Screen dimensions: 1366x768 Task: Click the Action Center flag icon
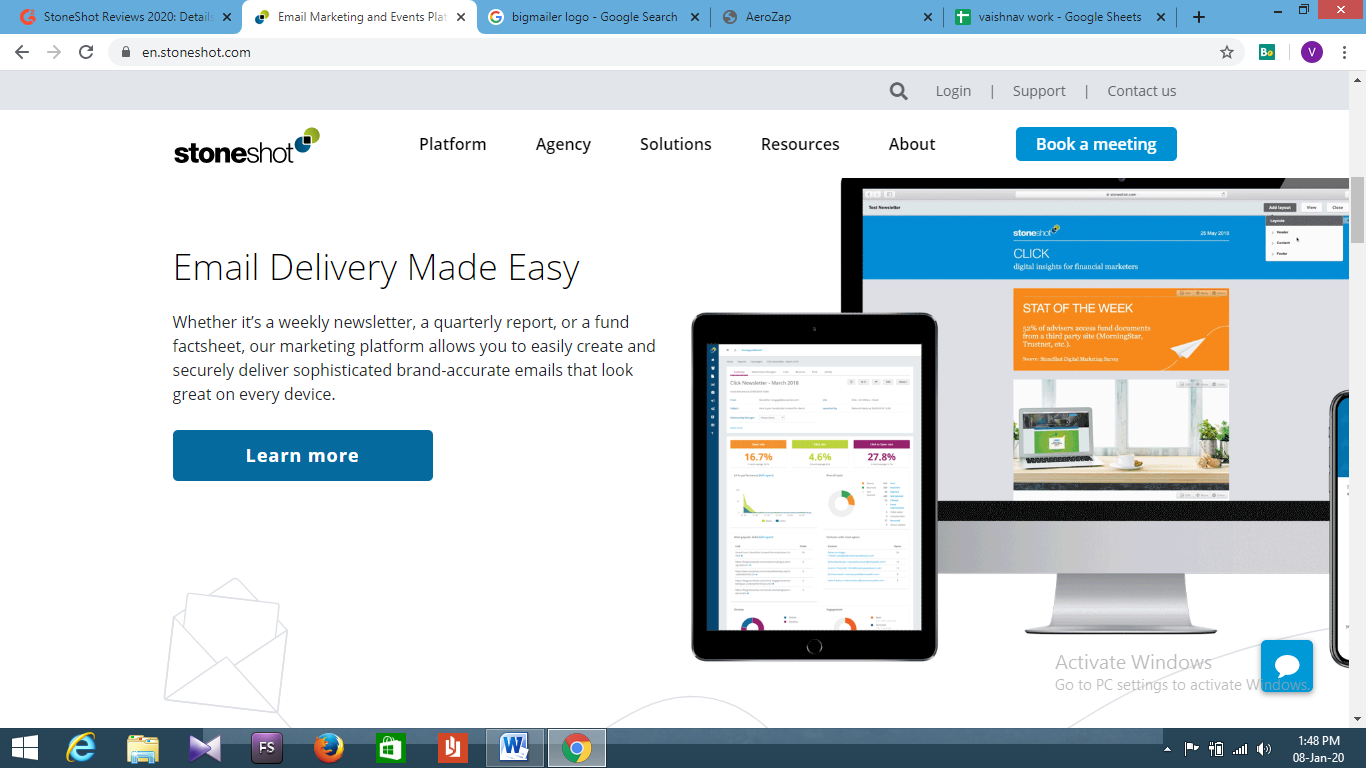1192,749
